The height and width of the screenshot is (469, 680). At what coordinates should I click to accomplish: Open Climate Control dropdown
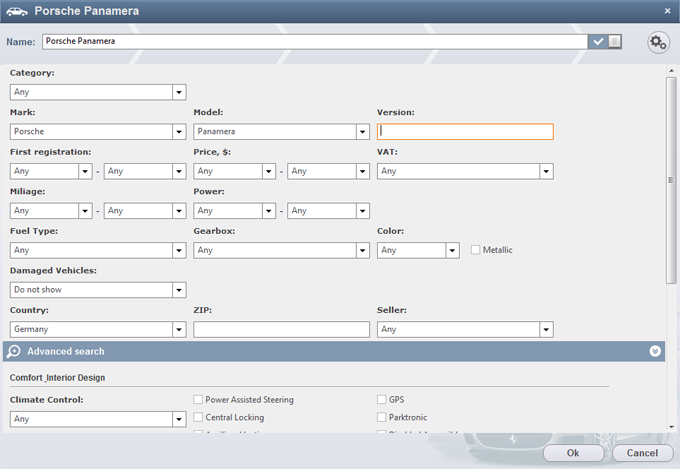click(98, 419)
